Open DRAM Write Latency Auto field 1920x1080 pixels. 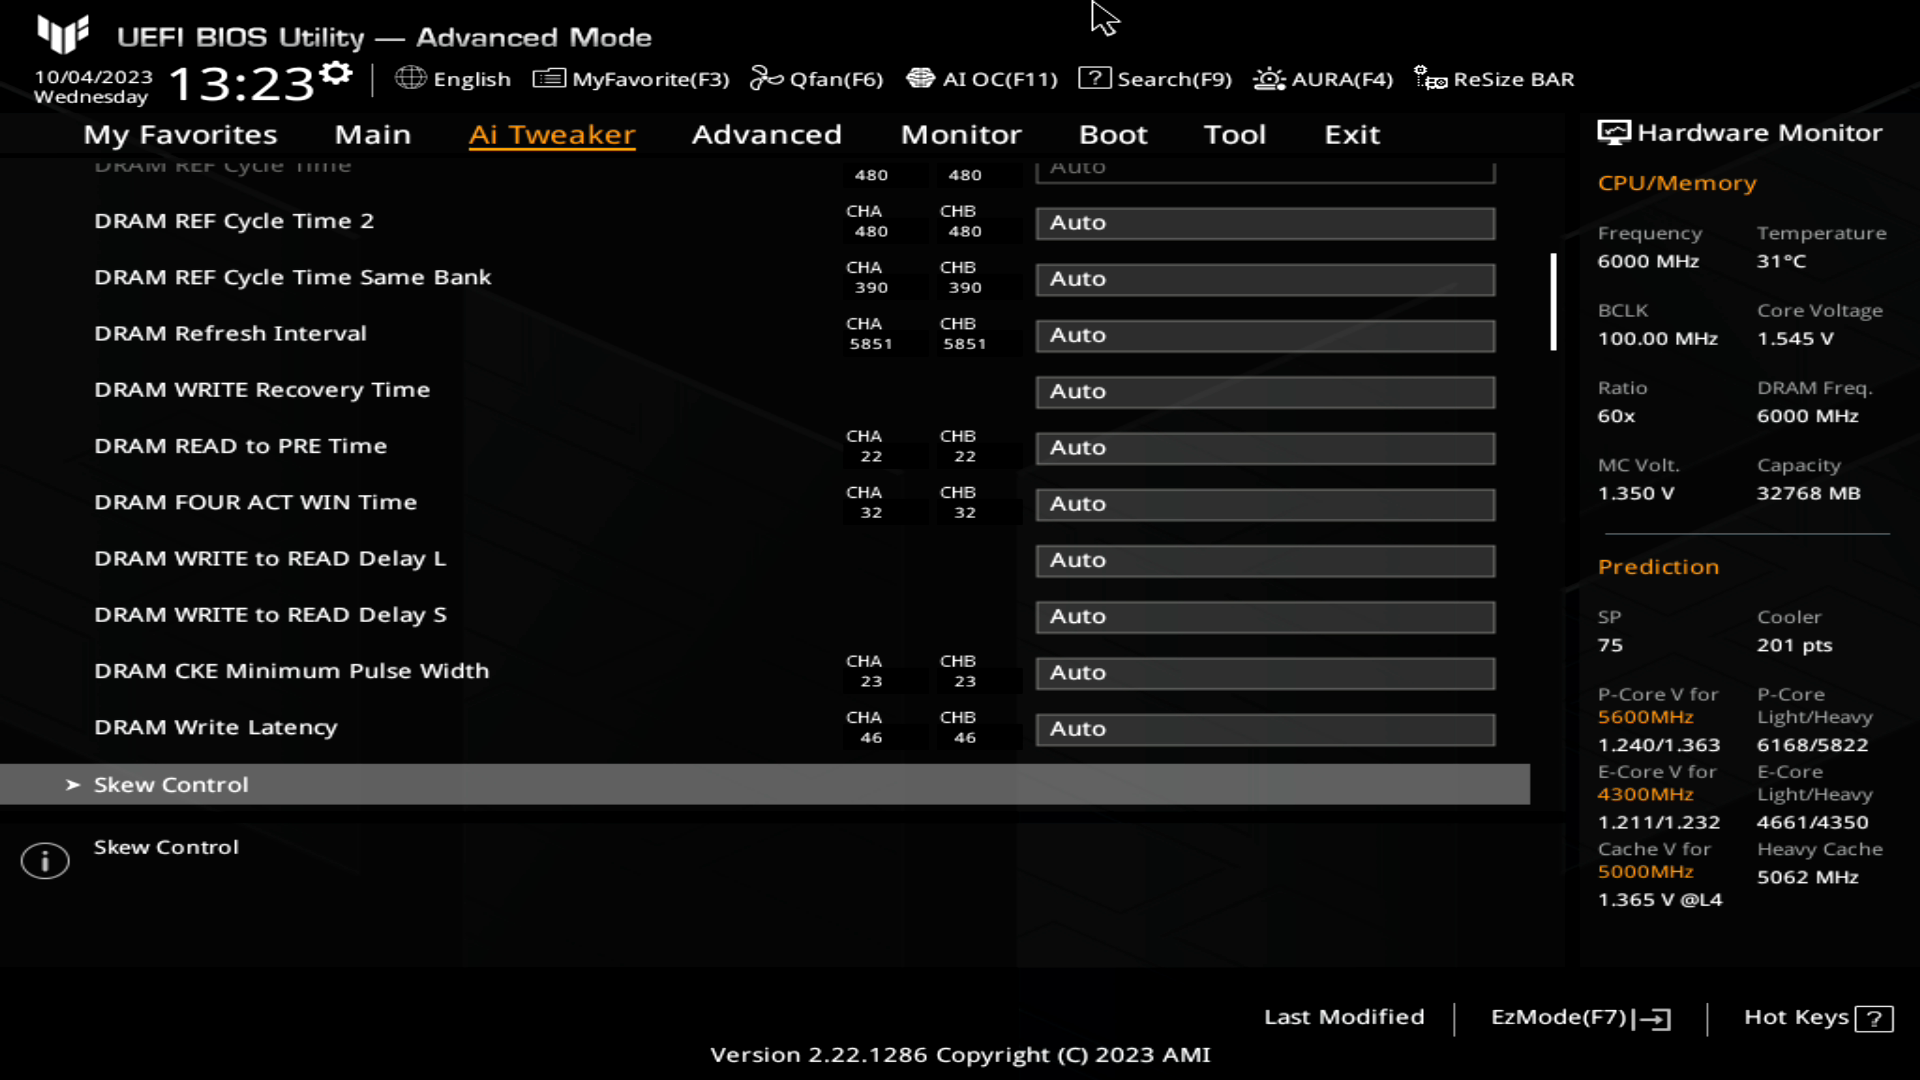(1265, 729)
